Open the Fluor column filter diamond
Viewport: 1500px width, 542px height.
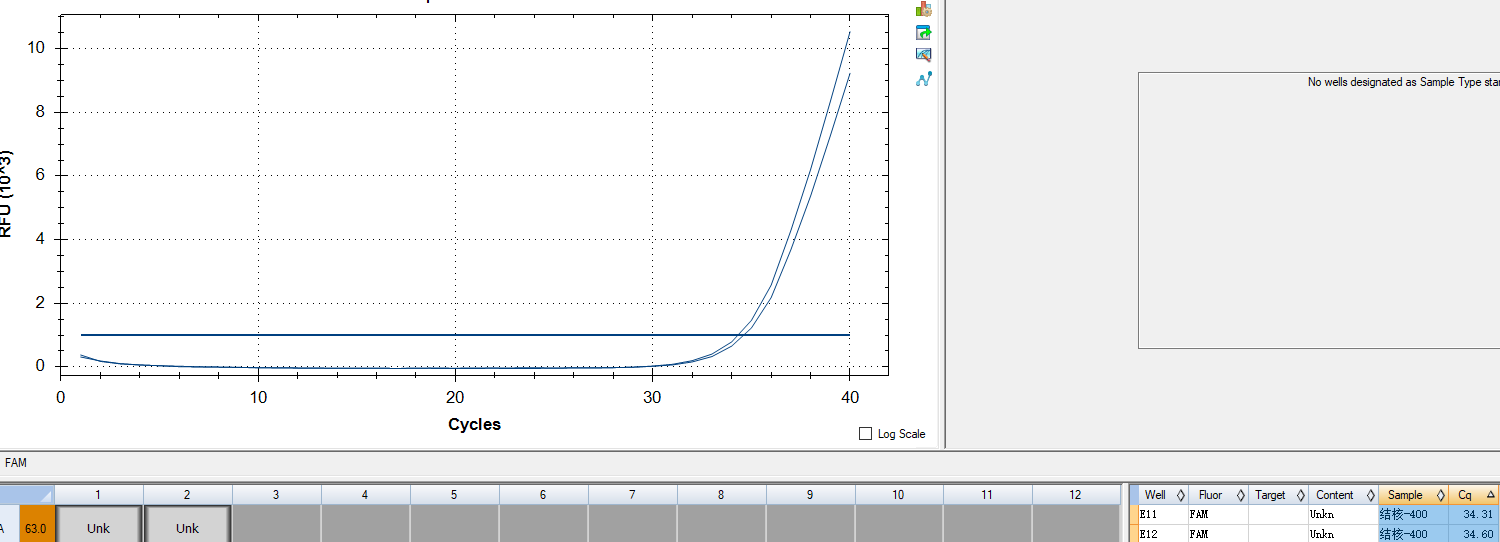coord(1241,495)
